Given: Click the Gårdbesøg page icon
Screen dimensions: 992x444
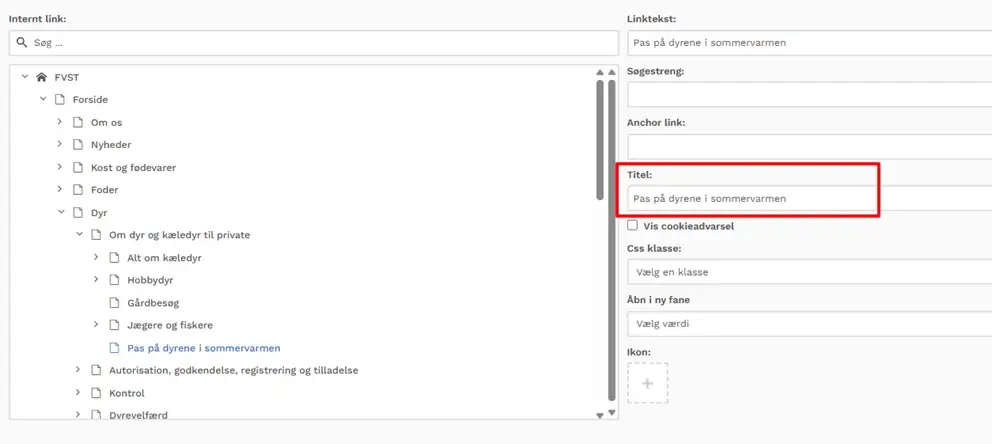Looking at the screenshot, I should tap(114, 303).
